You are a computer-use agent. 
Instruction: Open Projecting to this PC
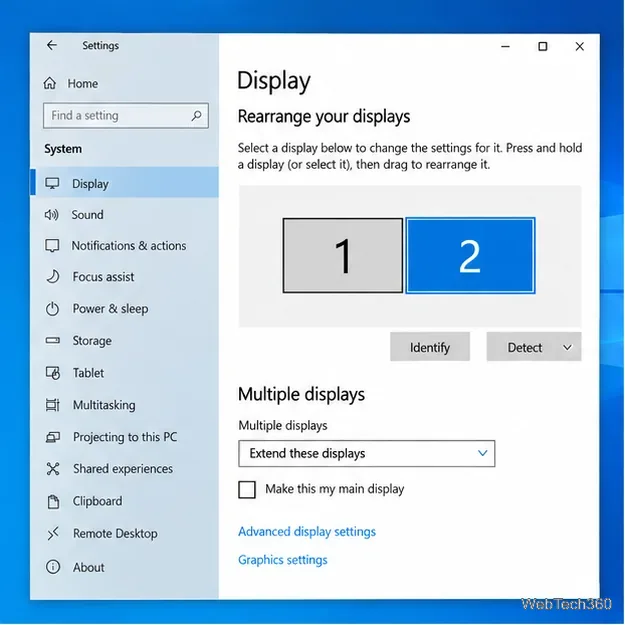[125, 437]
